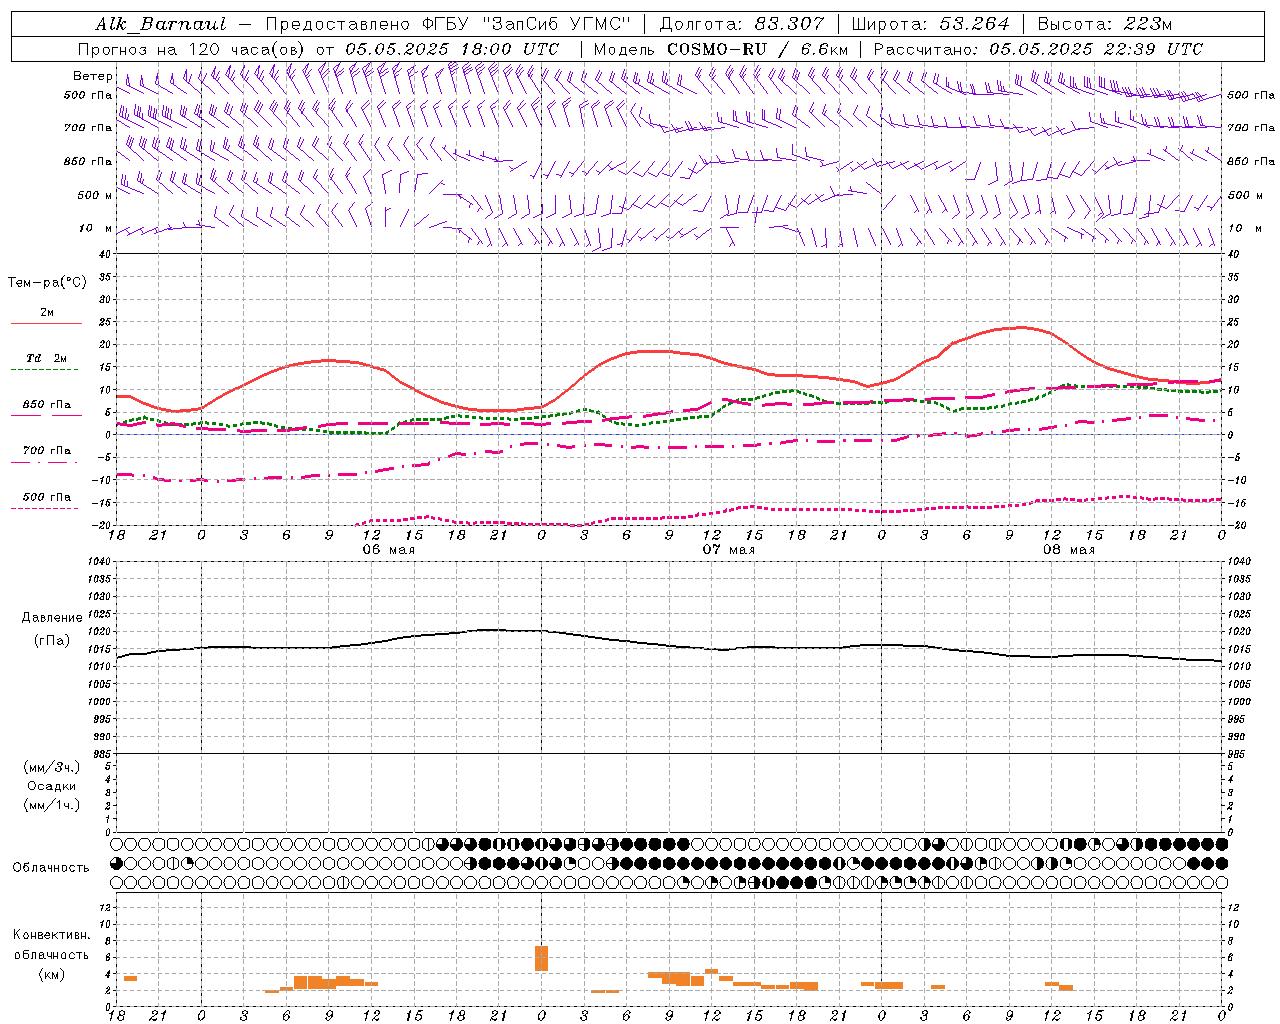Click the 08 мая date label
Screen dimensions: 1280x1024
click(1068, 550)
